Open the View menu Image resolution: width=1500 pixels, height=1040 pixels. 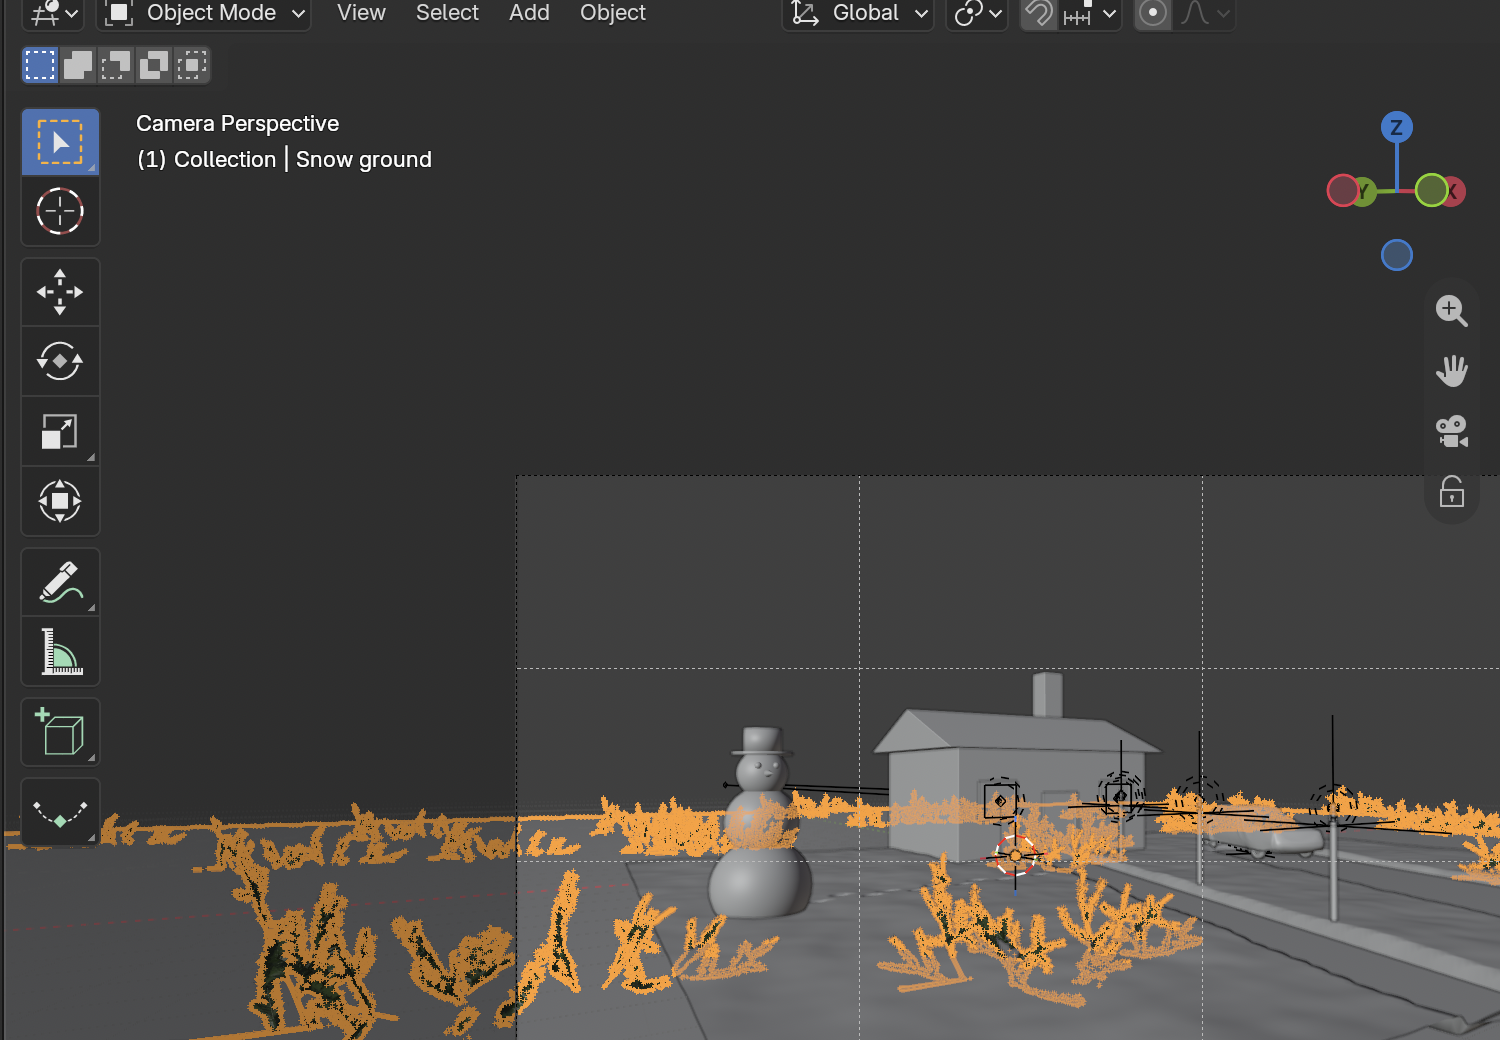(x=361, y=13)
